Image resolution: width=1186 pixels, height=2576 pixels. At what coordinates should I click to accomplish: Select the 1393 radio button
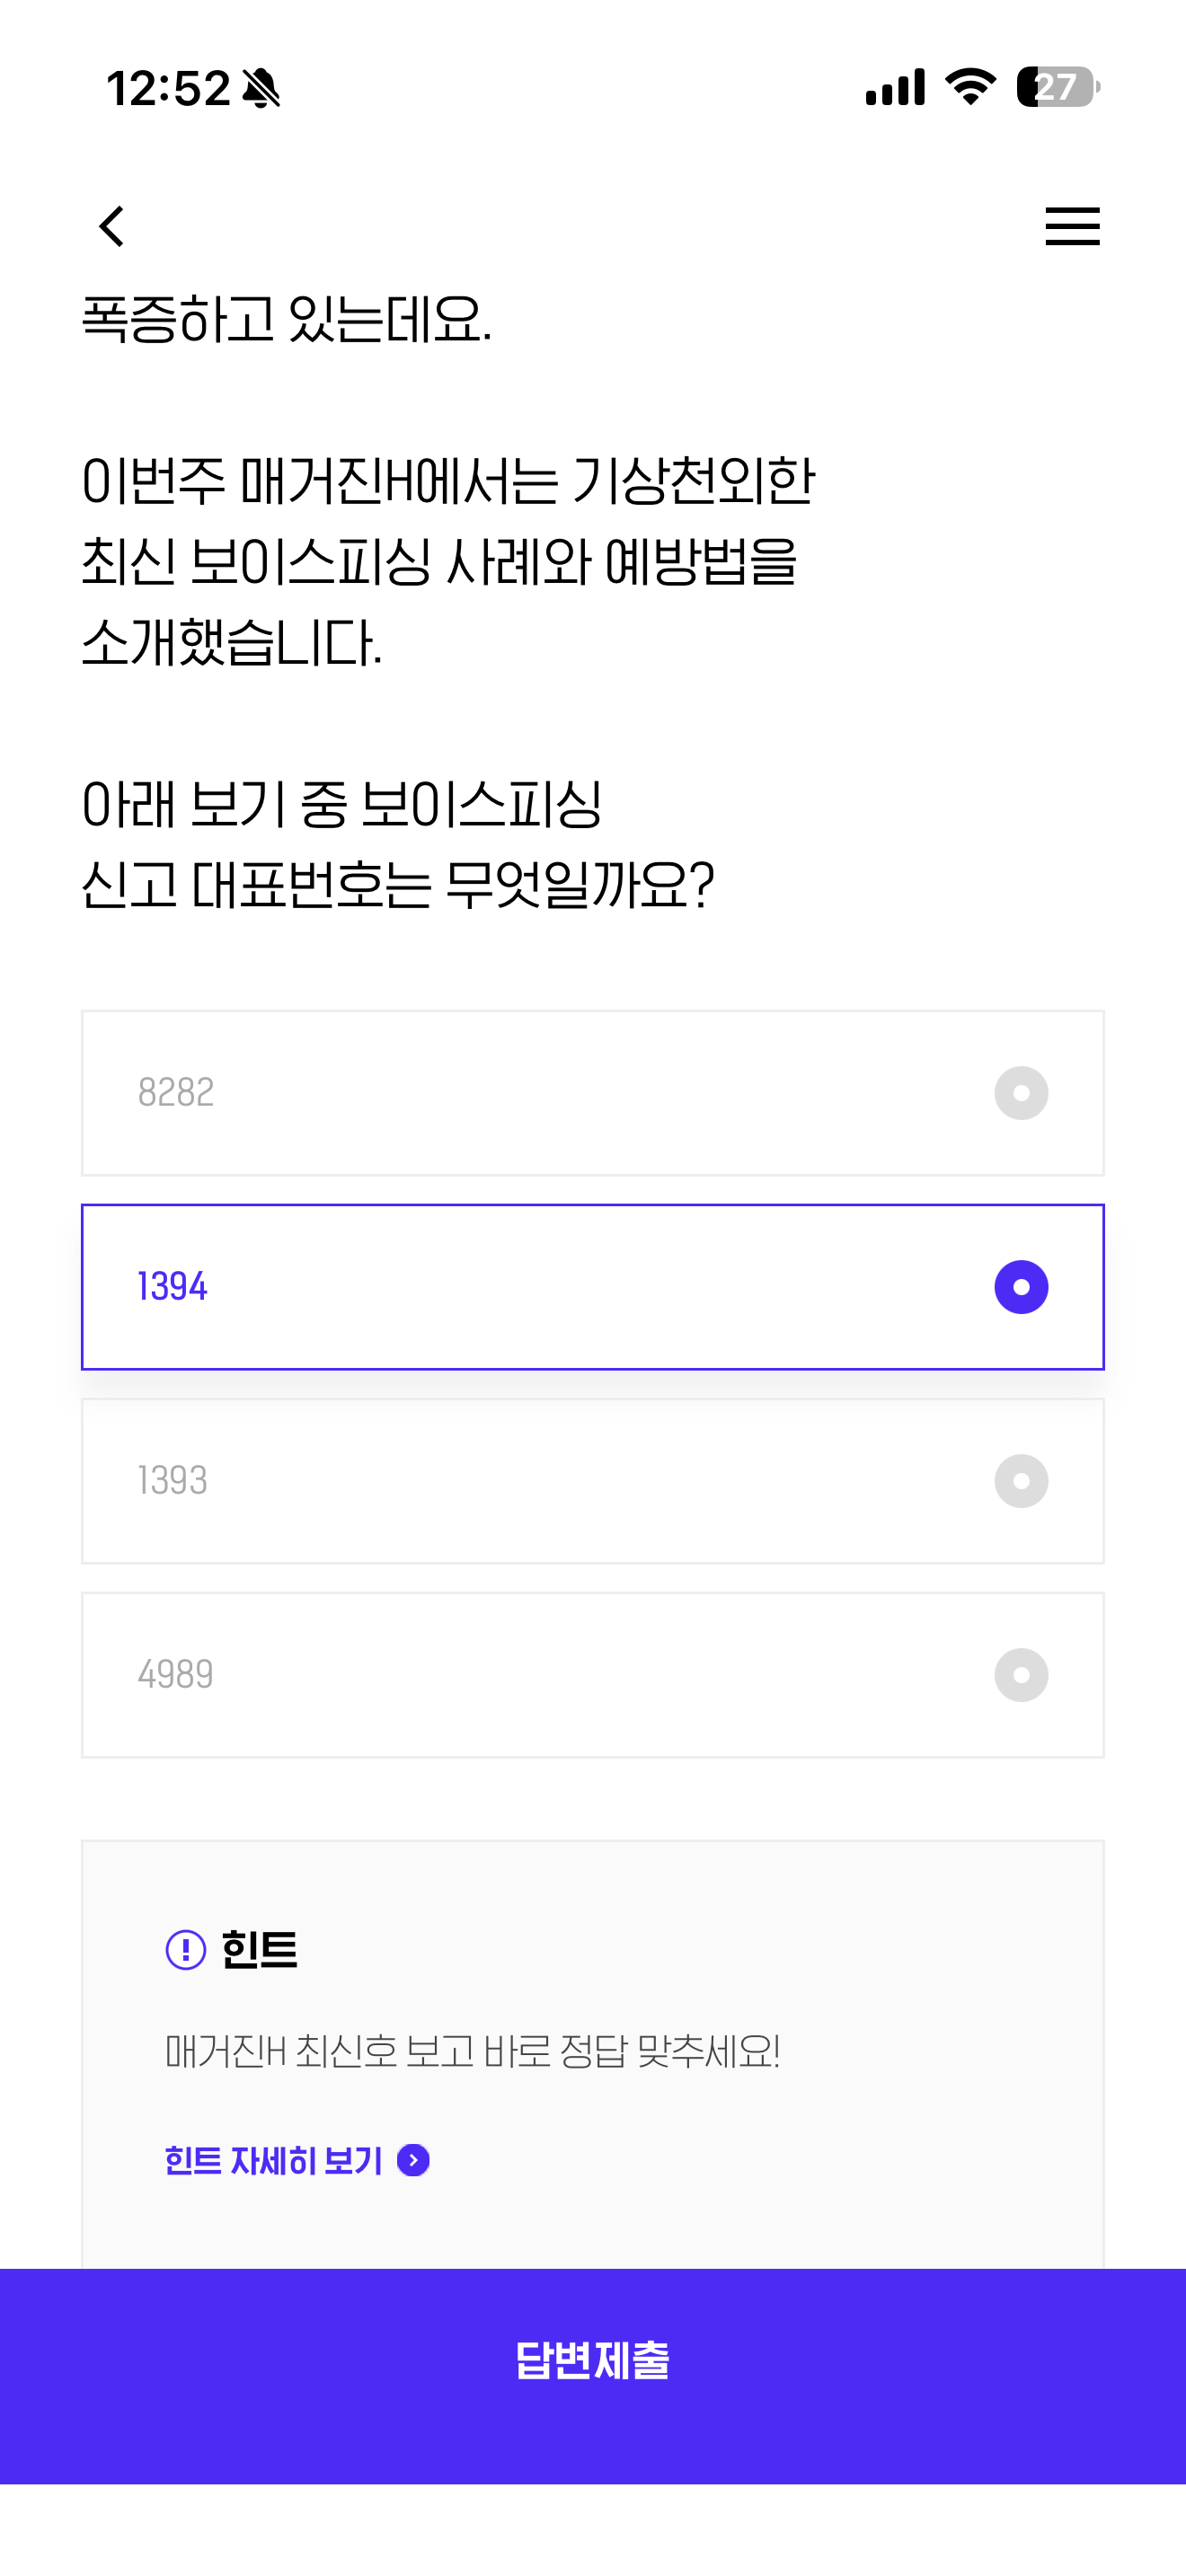click(x=1020, y=1481)
